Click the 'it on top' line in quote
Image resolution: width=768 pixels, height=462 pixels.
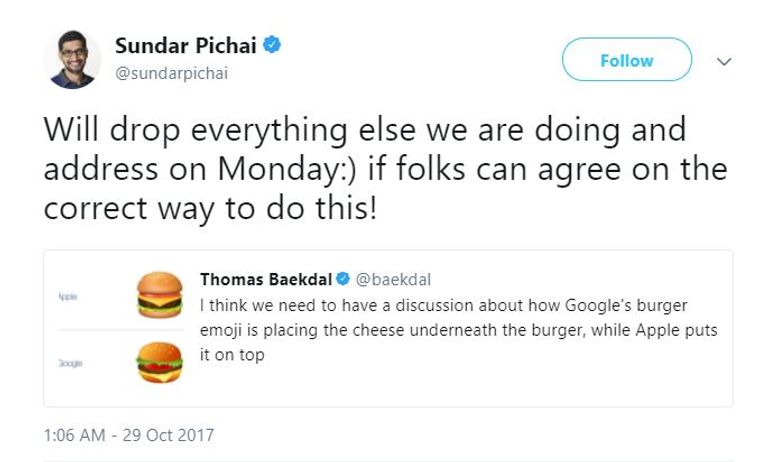click(x=232, y=354)
